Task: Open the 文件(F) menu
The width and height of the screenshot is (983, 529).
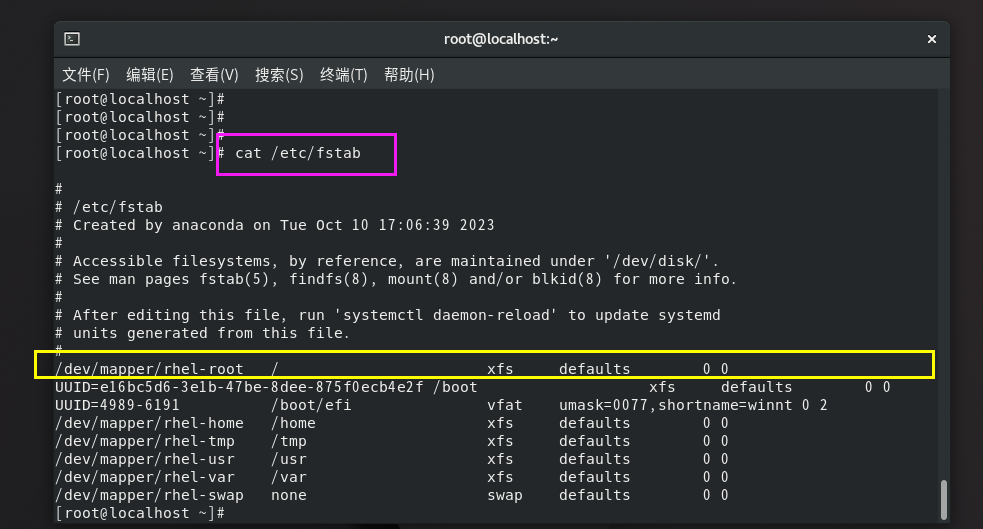Action: pos(85,75)
